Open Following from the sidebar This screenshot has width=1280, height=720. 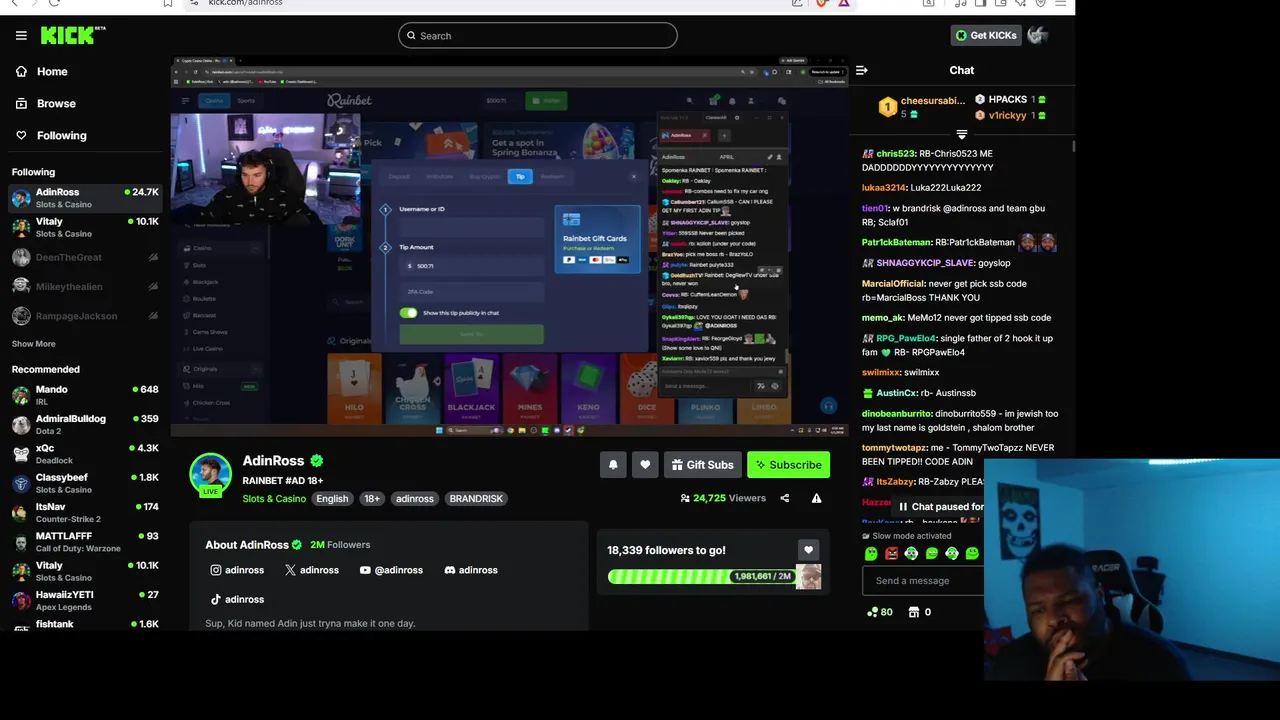click(61, 135)
